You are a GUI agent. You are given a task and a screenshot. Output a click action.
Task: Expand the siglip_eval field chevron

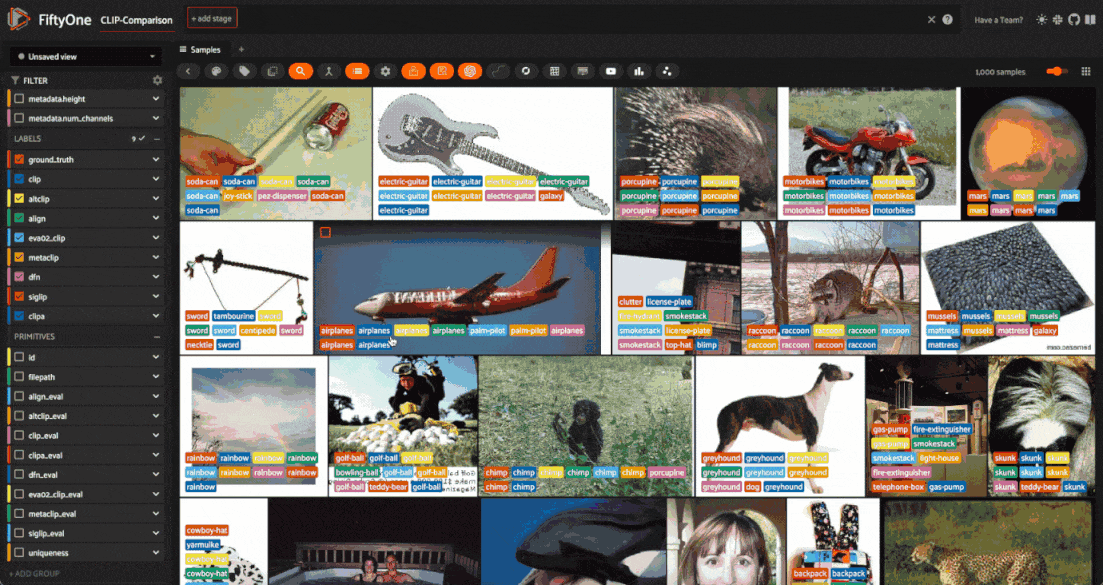pos(155,533)
